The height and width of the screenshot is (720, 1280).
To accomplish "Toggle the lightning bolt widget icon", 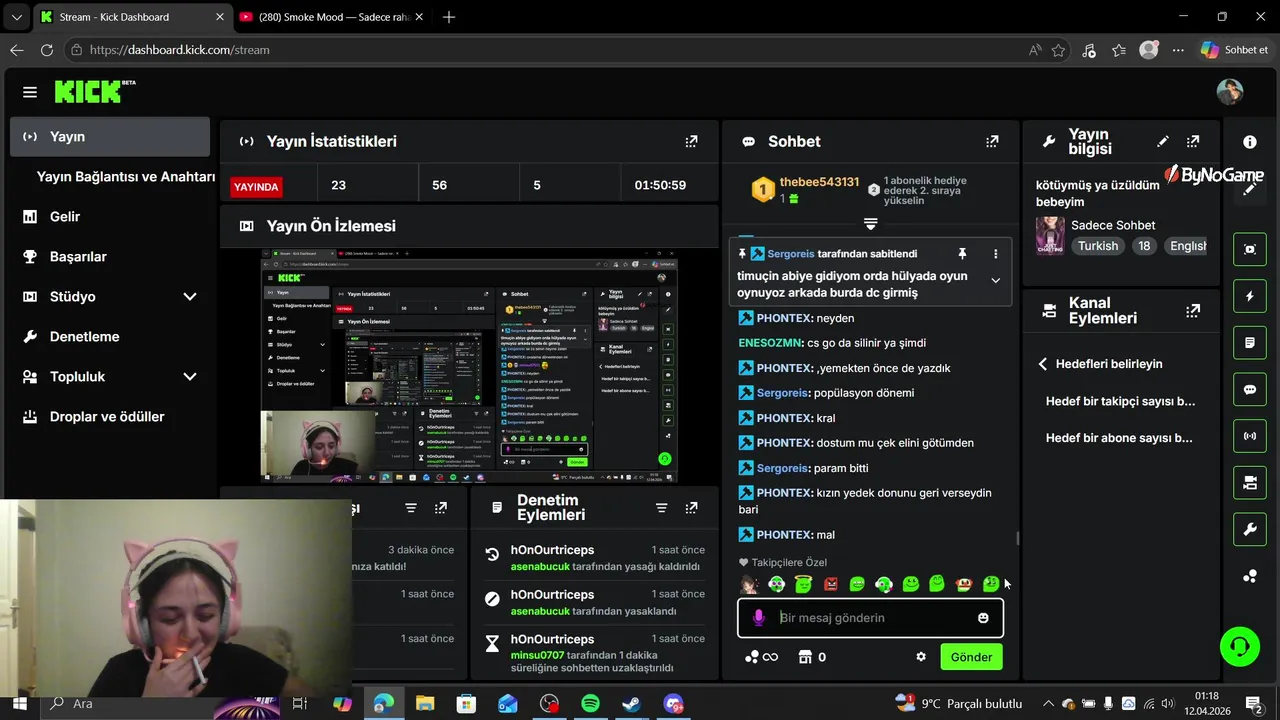I will pos(1250,296).
